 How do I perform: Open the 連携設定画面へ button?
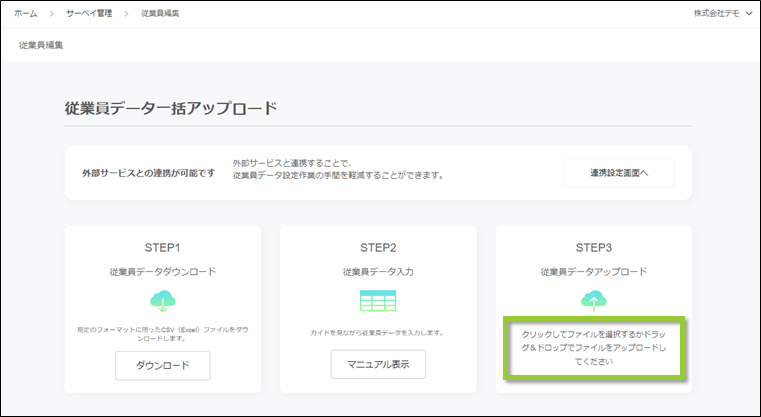(618, 173)
